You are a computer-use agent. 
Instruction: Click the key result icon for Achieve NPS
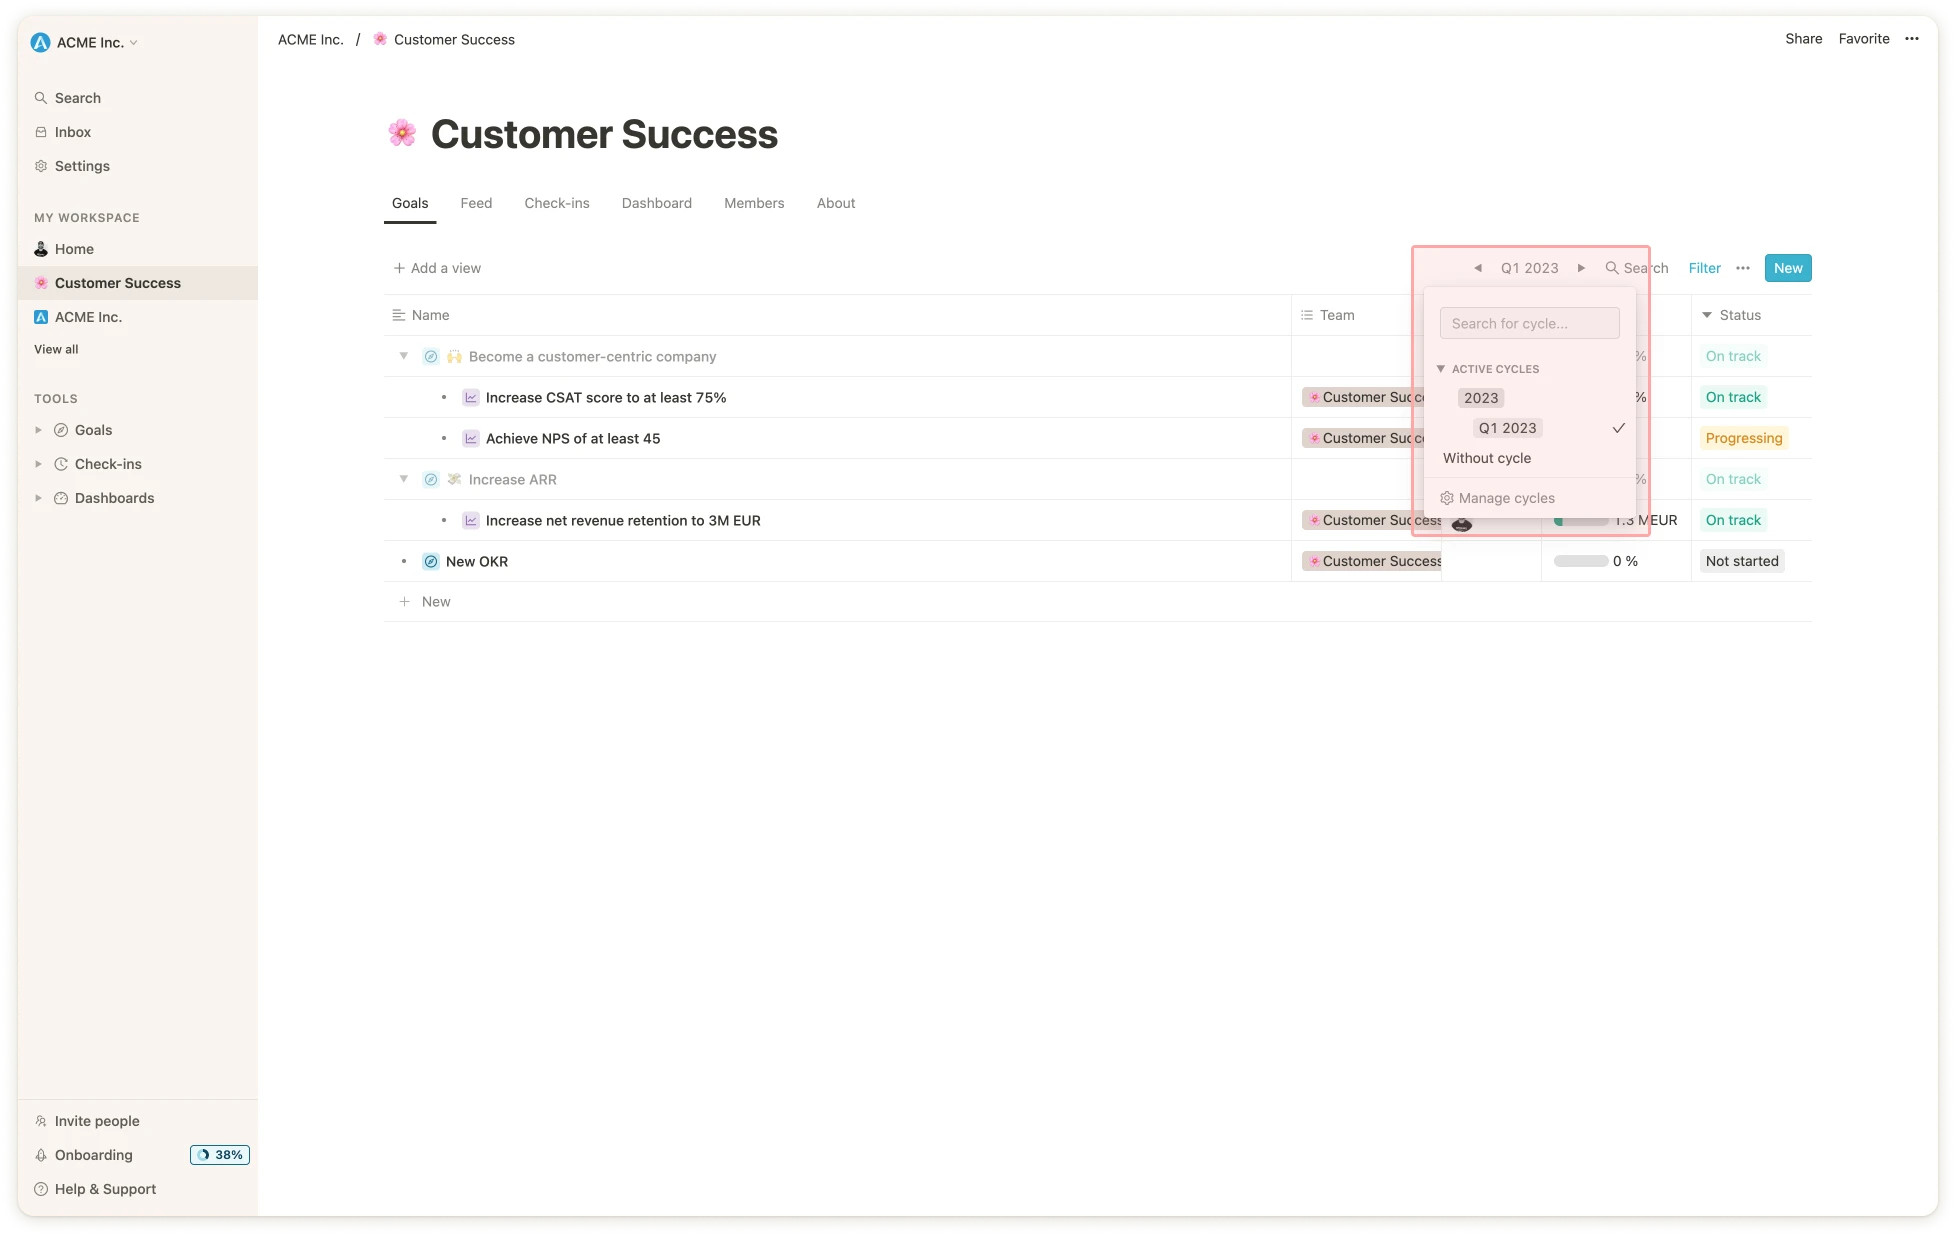click(470, 438)
